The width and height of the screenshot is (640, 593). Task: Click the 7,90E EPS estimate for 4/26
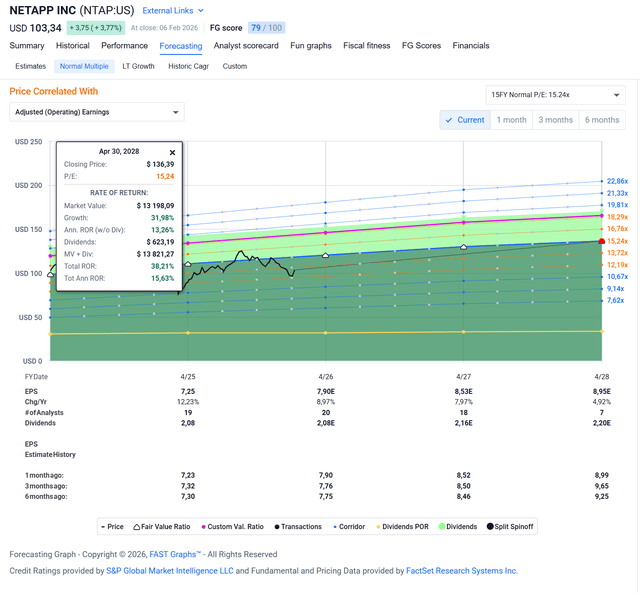point(325,391)
